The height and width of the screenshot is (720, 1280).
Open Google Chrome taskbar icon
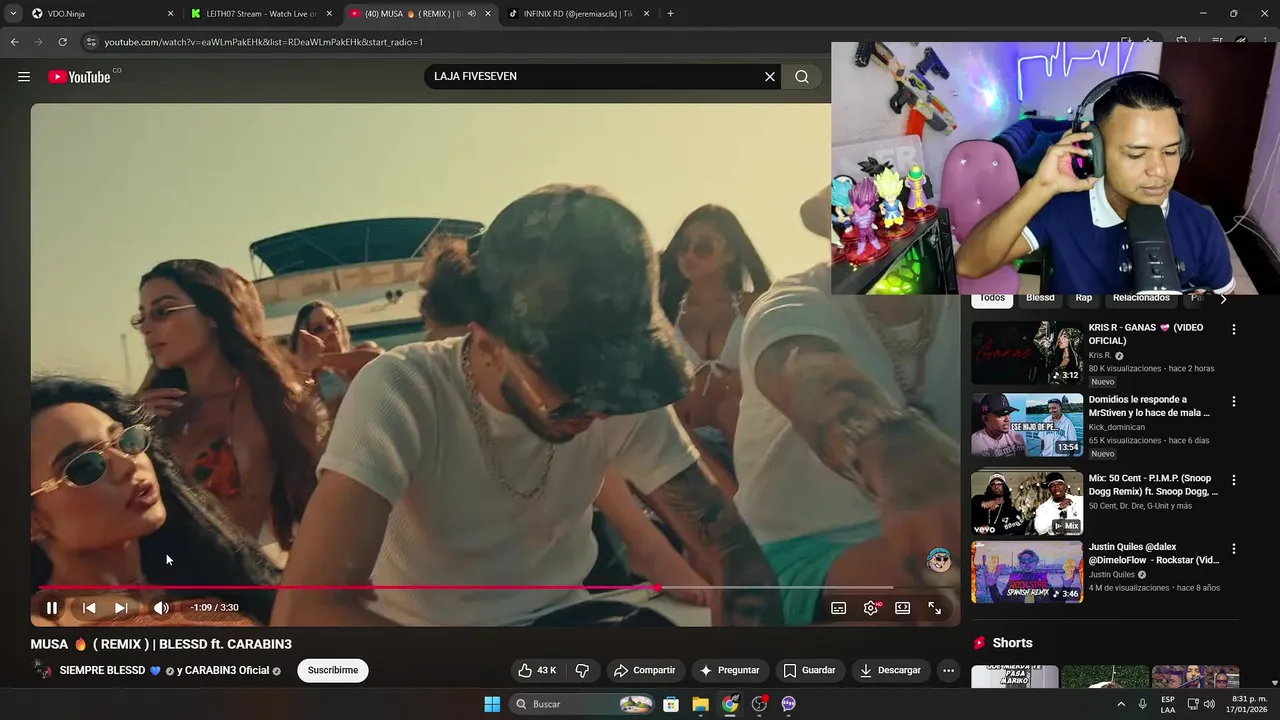(x=730, y=704)
